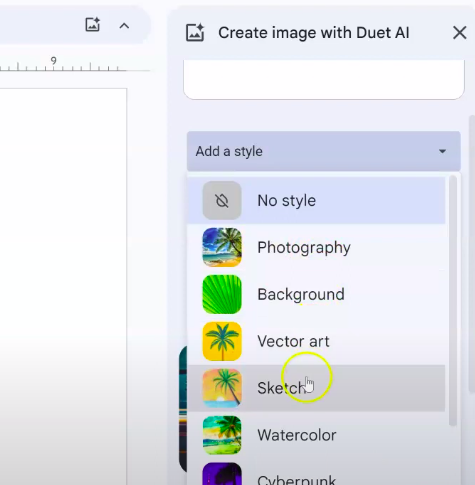Click the style list vertical scrollbar
This screenshot has height=485, width=475.
point(453,301)
